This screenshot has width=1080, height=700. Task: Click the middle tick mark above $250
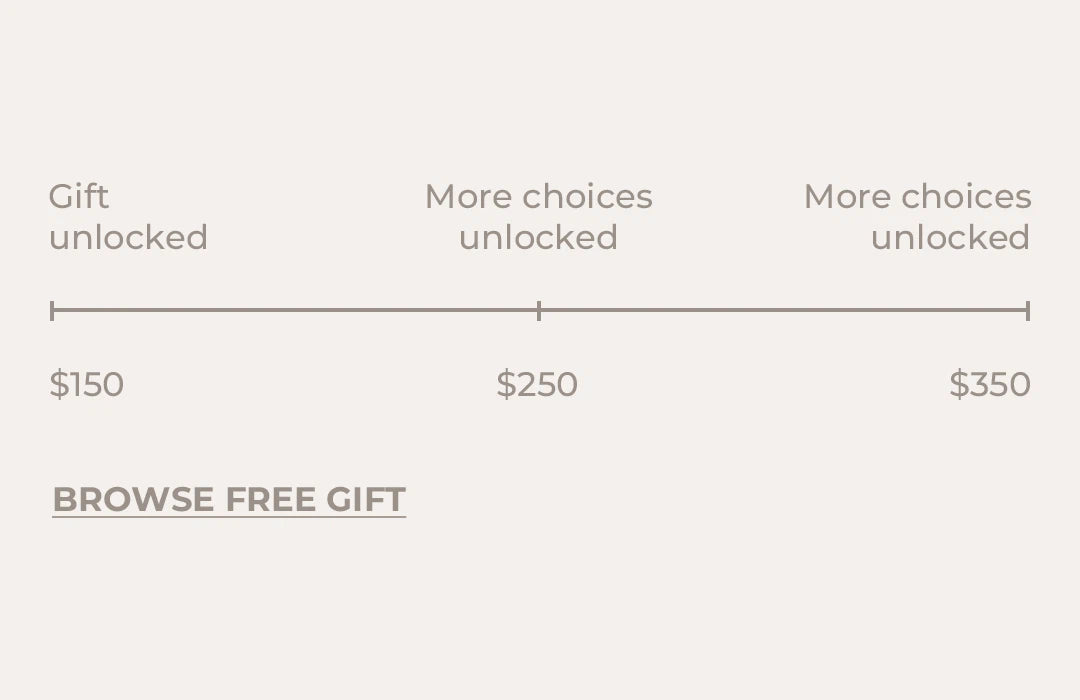click(x=539, y=311)
